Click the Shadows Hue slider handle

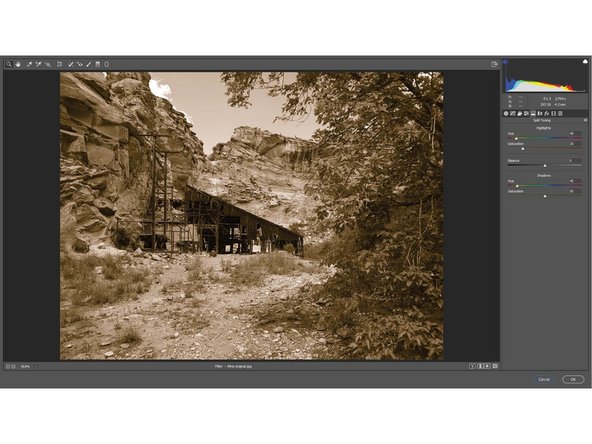pos(517,186)
